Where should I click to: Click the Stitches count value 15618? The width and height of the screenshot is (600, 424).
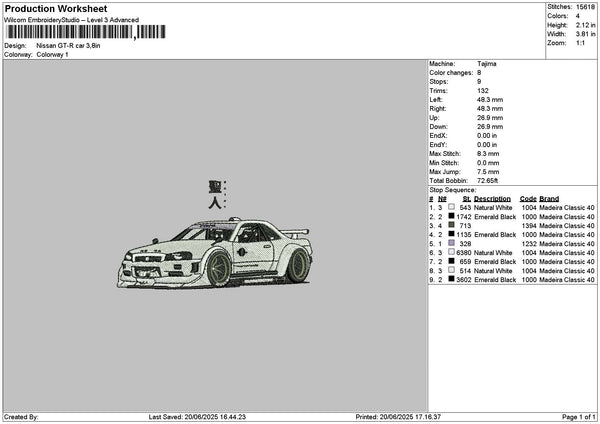click(585, 7)
